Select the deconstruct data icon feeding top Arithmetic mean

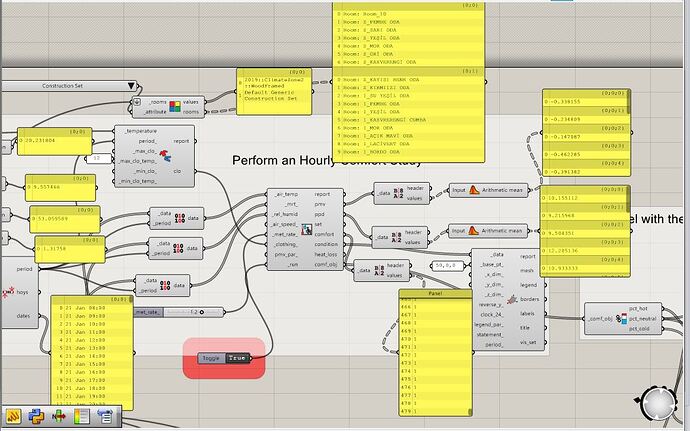click(398, 193)
